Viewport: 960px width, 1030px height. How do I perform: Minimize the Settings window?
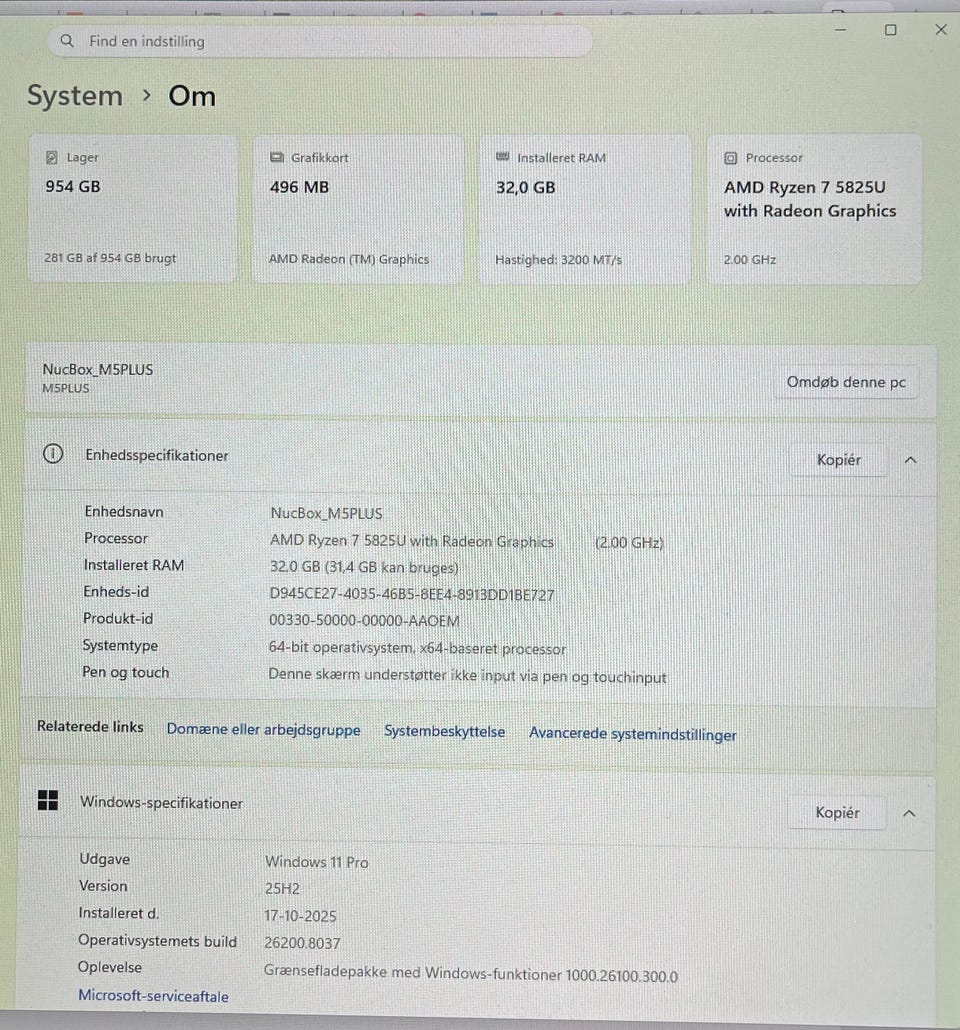(x=840, y=30)
